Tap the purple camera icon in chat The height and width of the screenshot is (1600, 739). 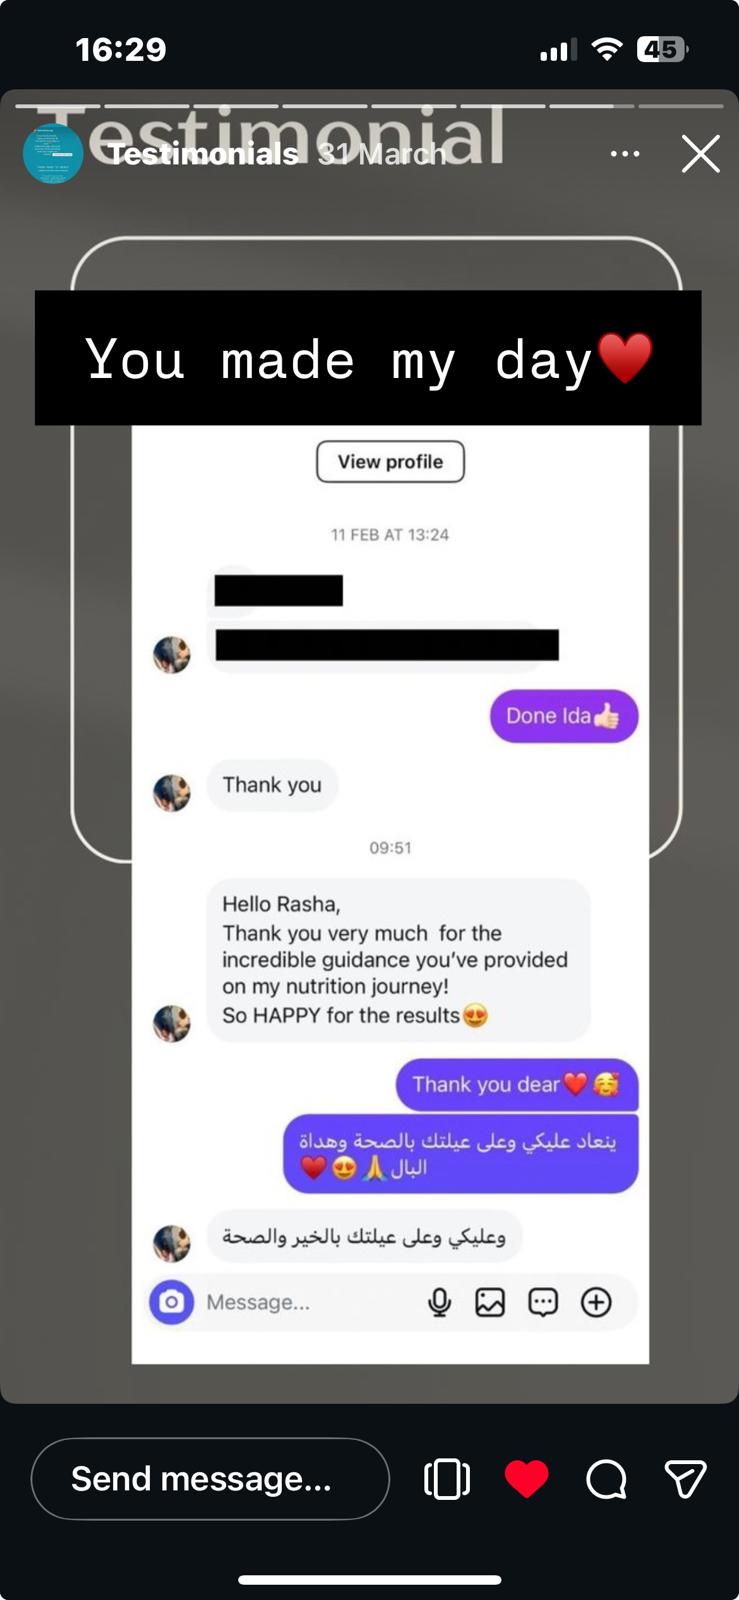coord(172,1302)
